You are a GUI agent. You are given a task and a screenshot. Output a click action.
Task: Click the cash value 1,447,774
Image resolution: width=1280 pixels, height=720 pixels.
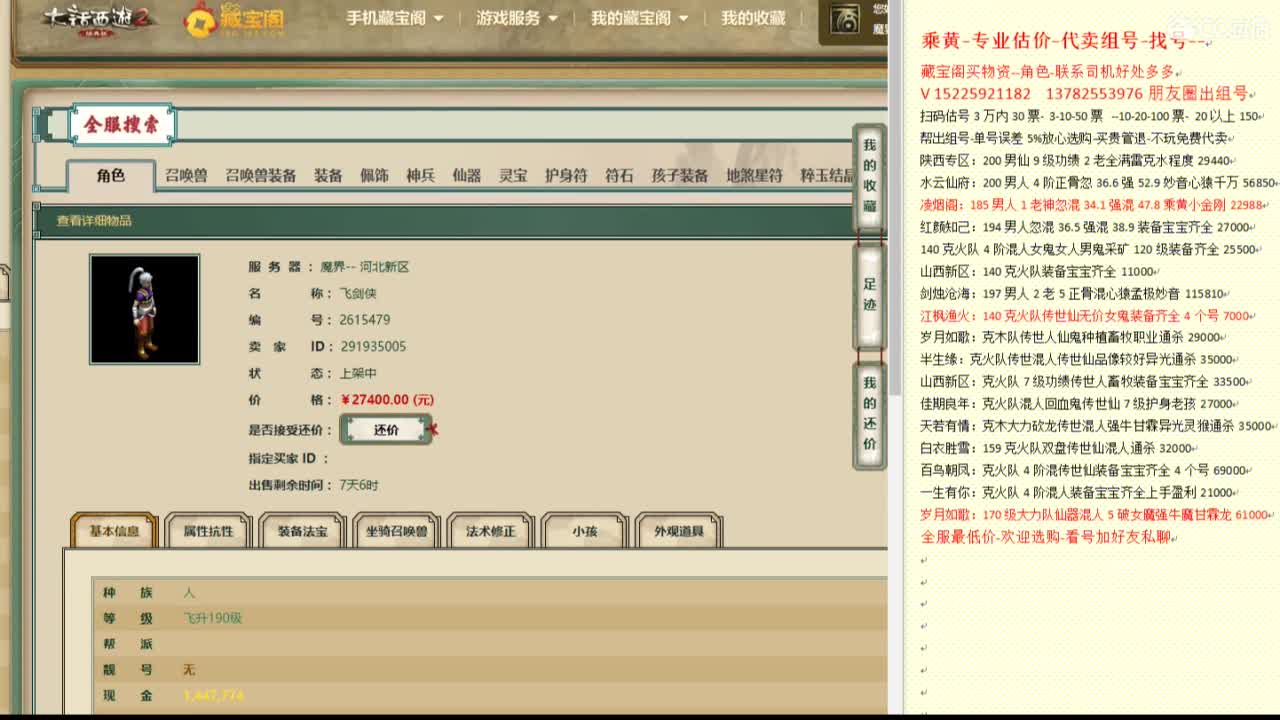pos(214,695)
